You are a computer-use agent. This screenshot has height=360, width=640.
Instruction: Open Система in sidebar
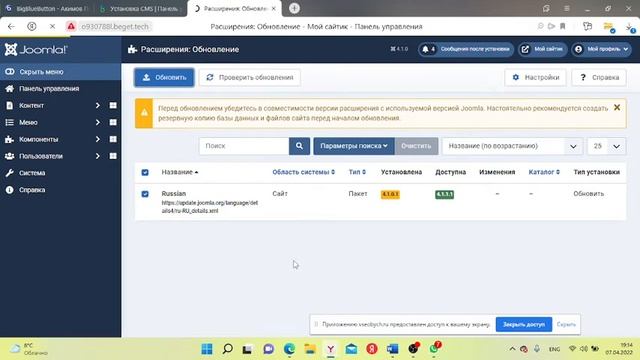(32, 173)
